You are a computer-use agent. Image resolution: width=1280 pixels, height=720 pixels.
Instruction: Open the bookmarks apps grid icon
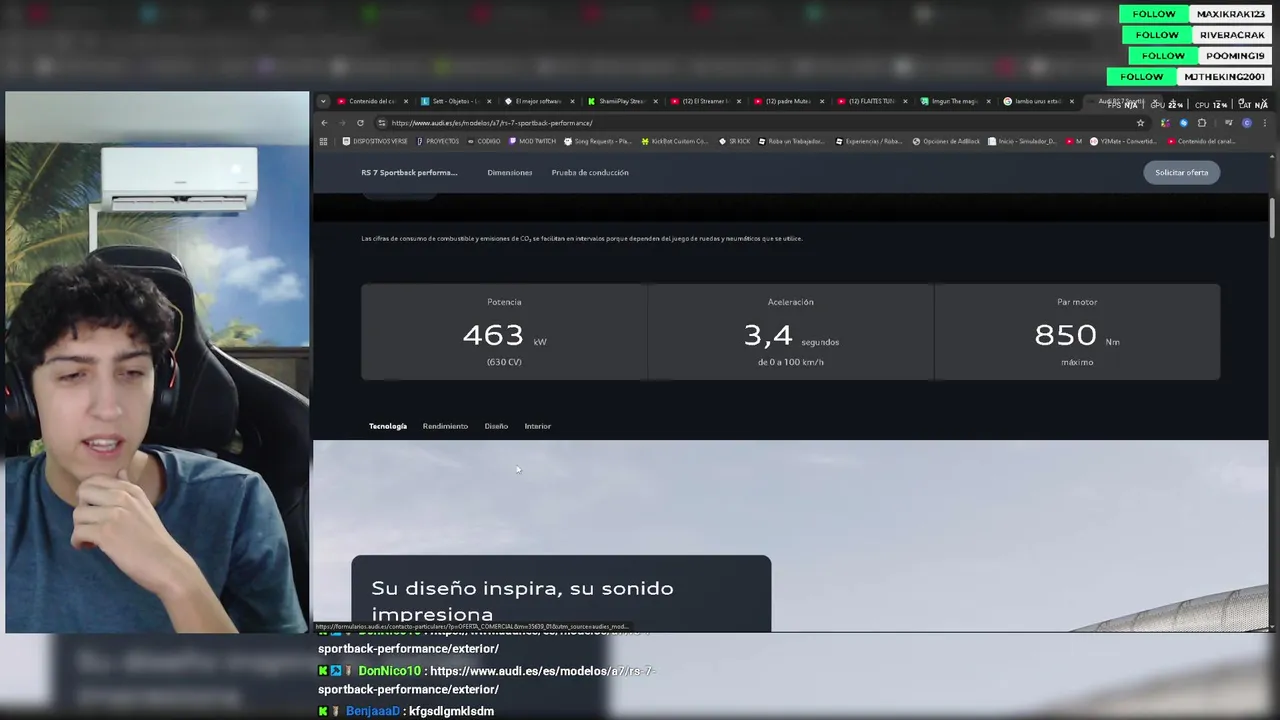point(323,141)
